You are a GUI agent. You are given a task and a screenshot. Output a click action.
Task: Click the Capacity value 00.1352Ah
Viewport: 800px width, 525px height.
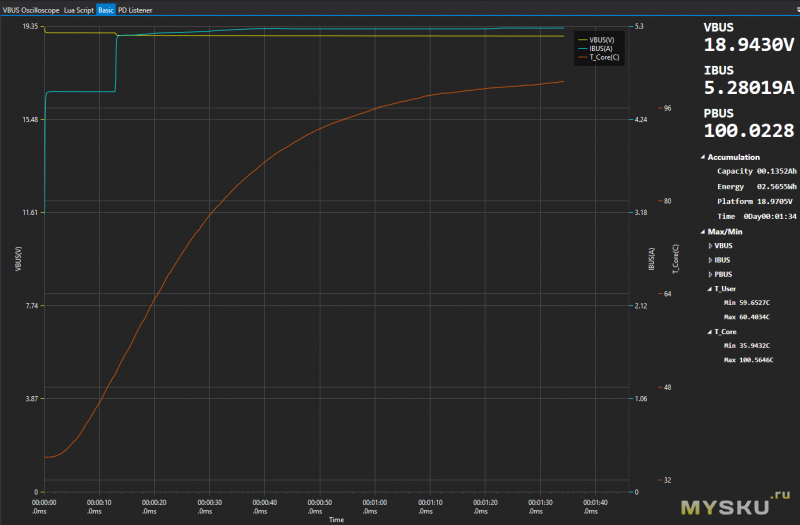(776, 171)
